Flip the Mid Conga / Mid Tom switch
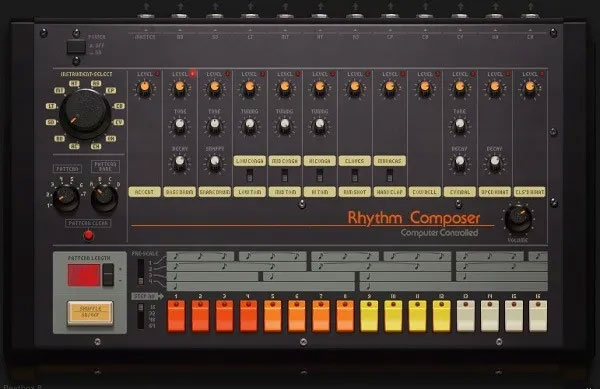Image resolution: width=600 pixels, height=389 pixels. (x=285, y=176)
